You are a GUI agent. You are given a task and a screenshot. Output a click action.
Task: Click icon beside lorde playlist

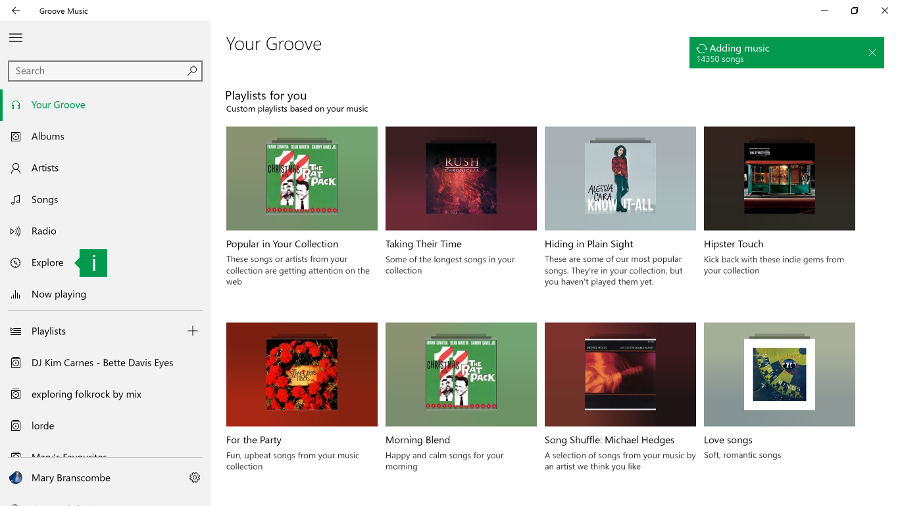coord(16,426)
